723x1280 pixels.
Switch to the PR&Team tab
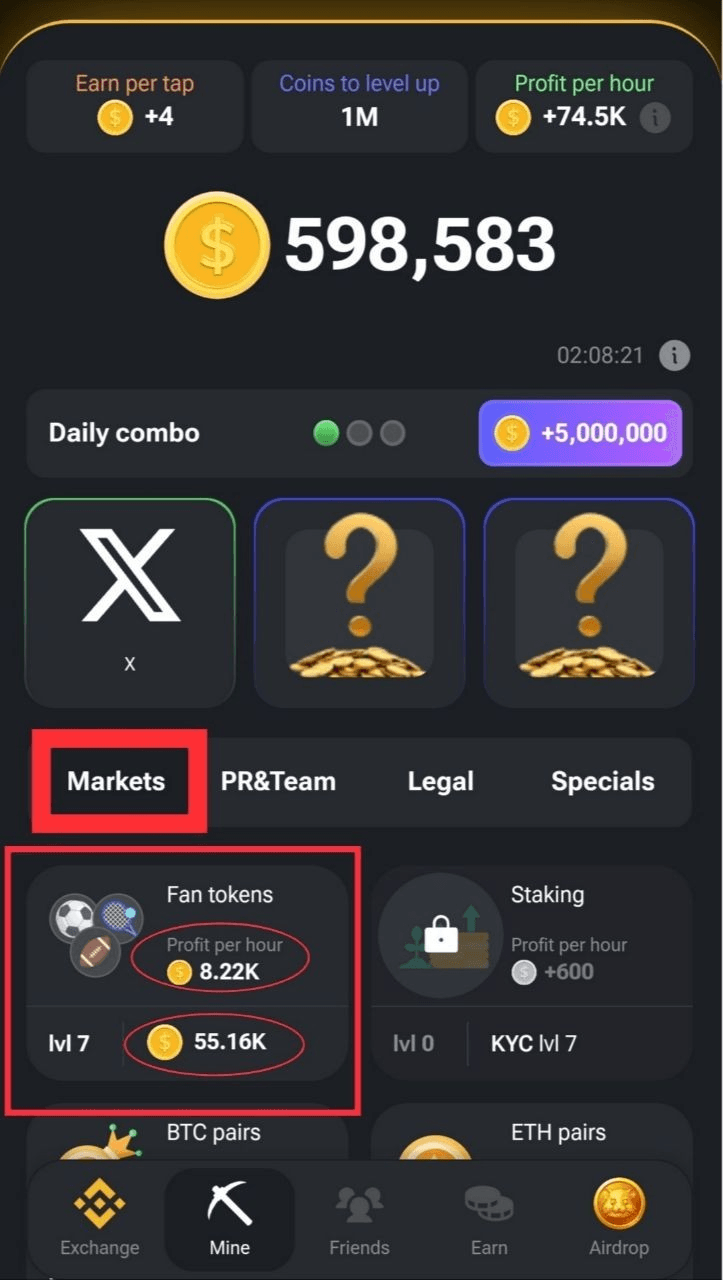pyautogui.click(x=278, y=781)
